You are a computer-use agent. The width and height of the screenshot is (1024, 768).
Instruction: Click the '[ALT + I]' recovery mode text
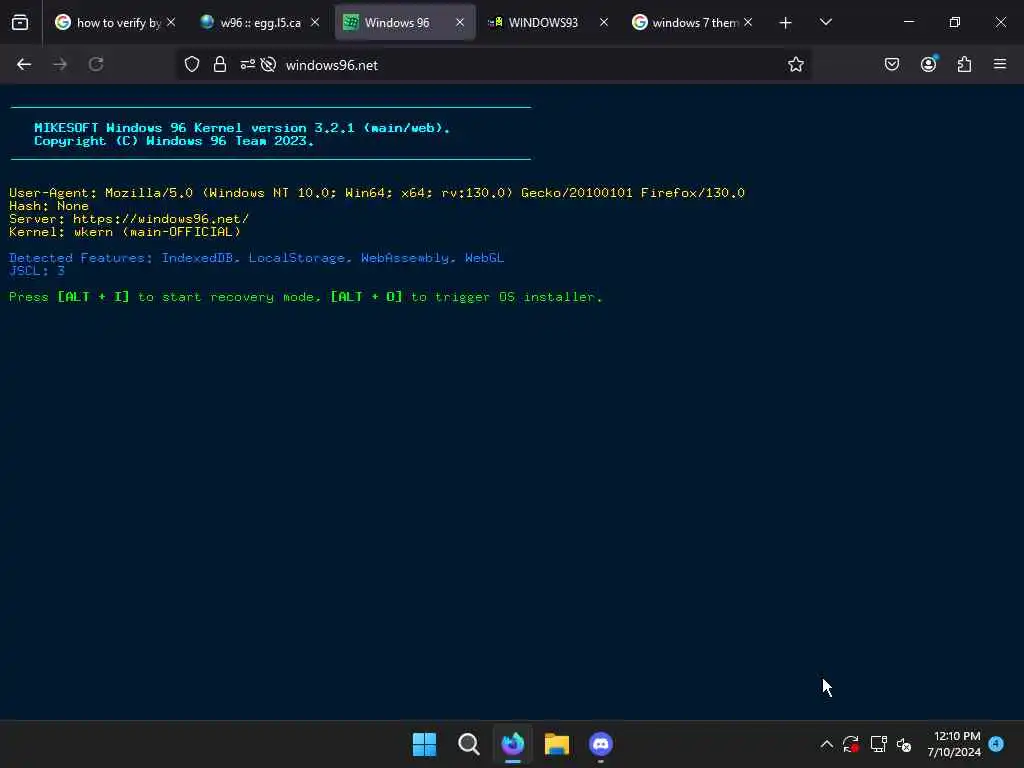(x=93, y=297)
